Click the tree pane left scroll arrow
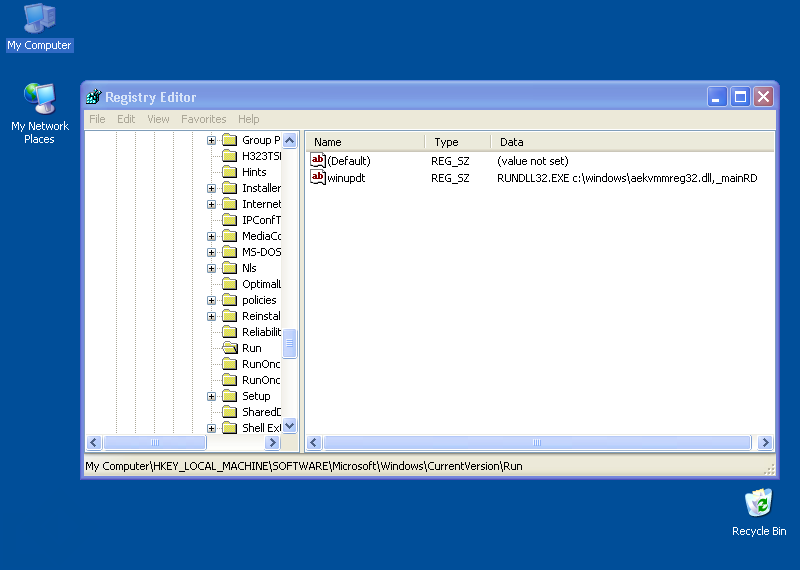The height and width of the screenshot is (570, 800). tap(94, 442)
